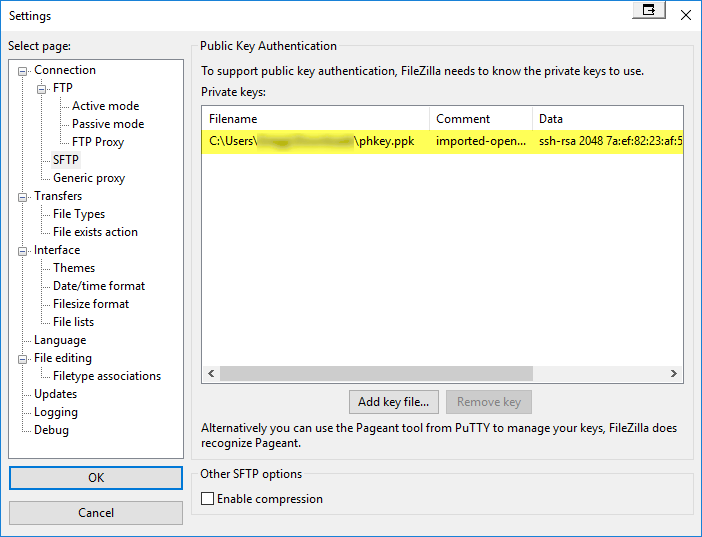Click the horizontal scrollbar right arrow
Image resolution: width=702 pixels, height=537 pixels.
[675, 374]
